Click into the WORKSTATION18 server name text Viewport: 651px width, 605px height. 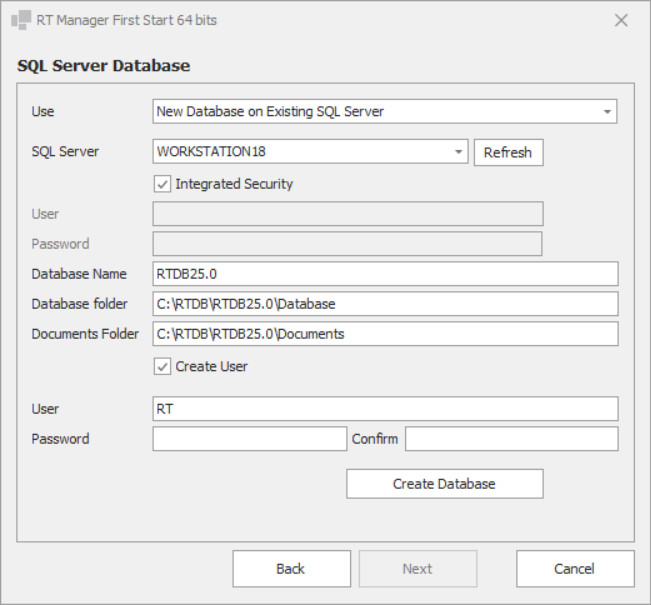pyautogui.click(x=300, y=152)
